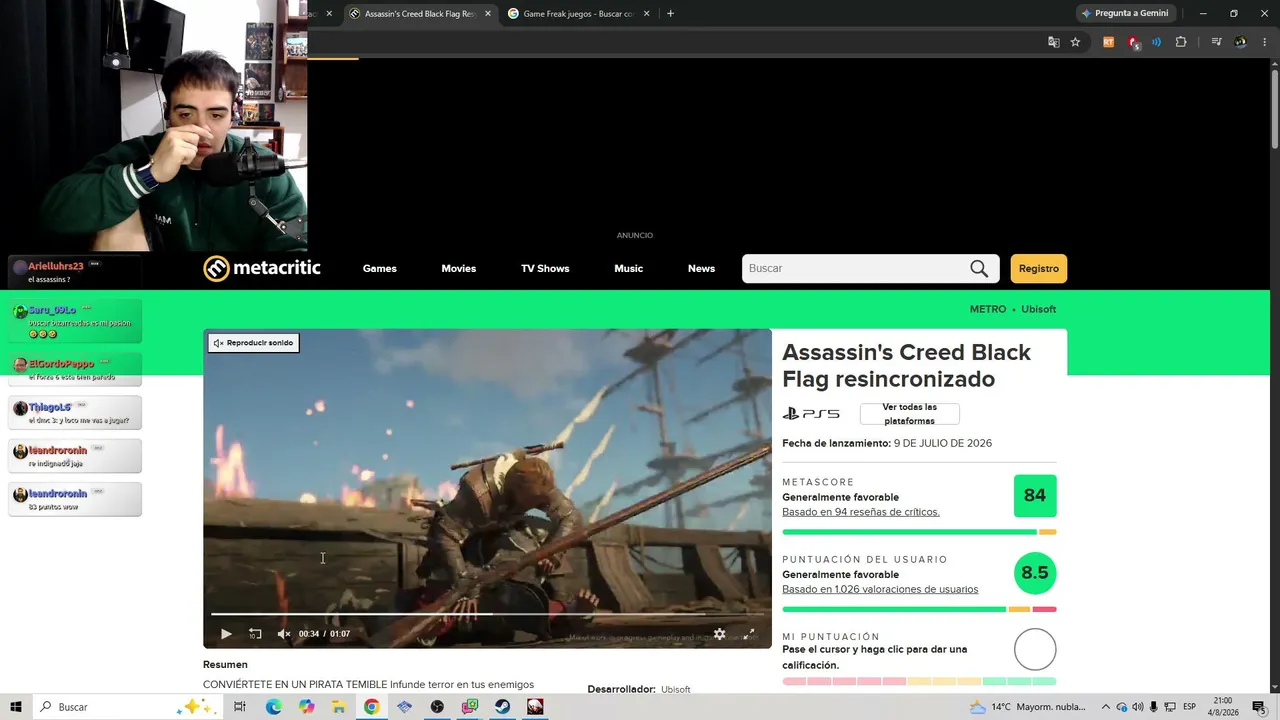Open the Music menu

629,268
